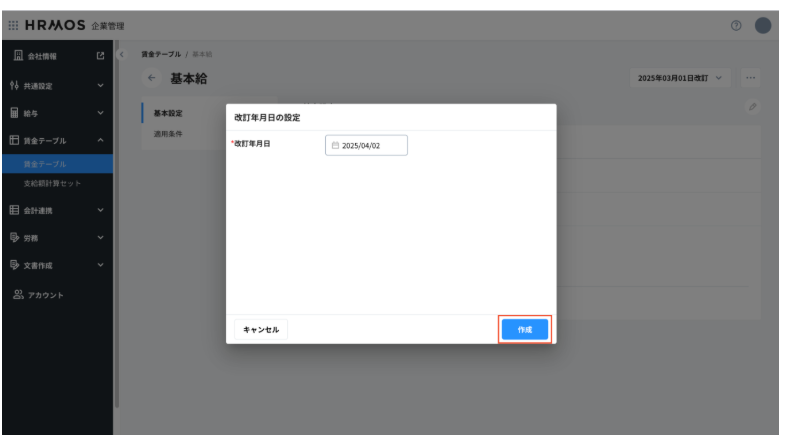Open アカウント in the sidebar
Screen dimensions: 789x440
[50, 294]
